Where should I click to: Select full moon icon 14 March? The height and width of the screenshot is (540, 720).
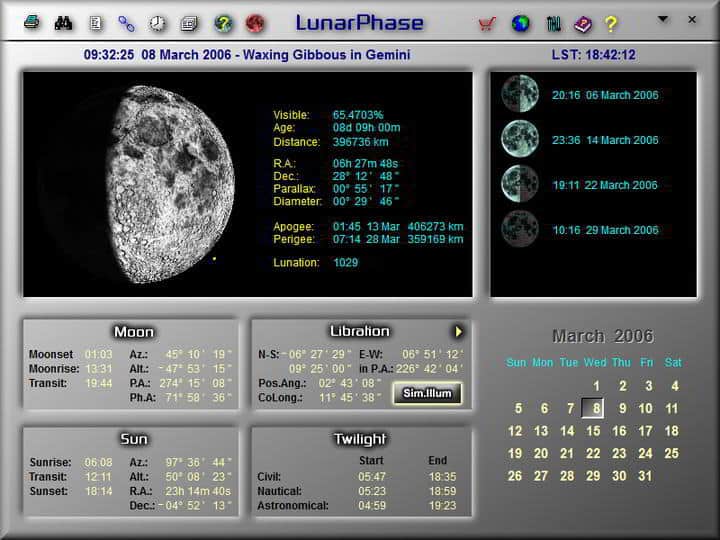coord(520,139)
